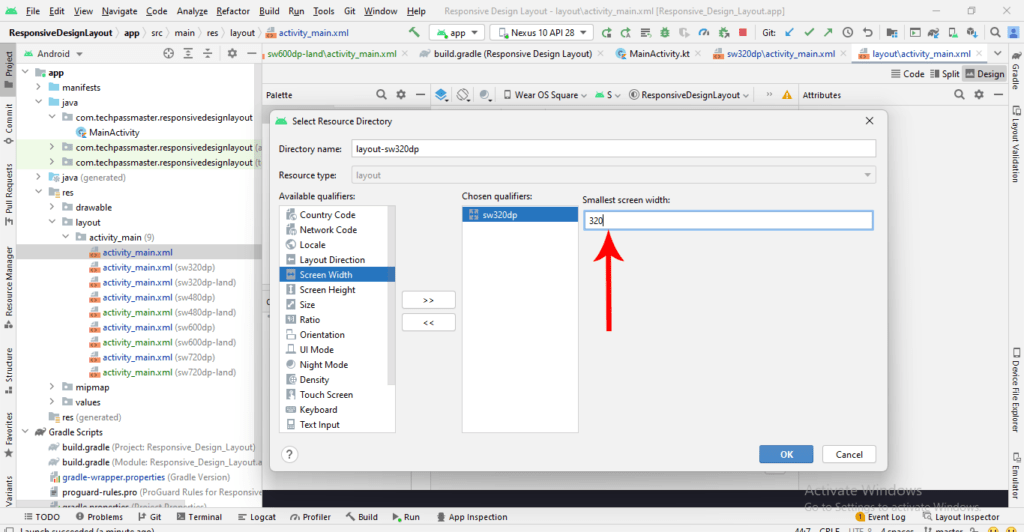Click the Attributes panel gear icon

pos(979,95)
